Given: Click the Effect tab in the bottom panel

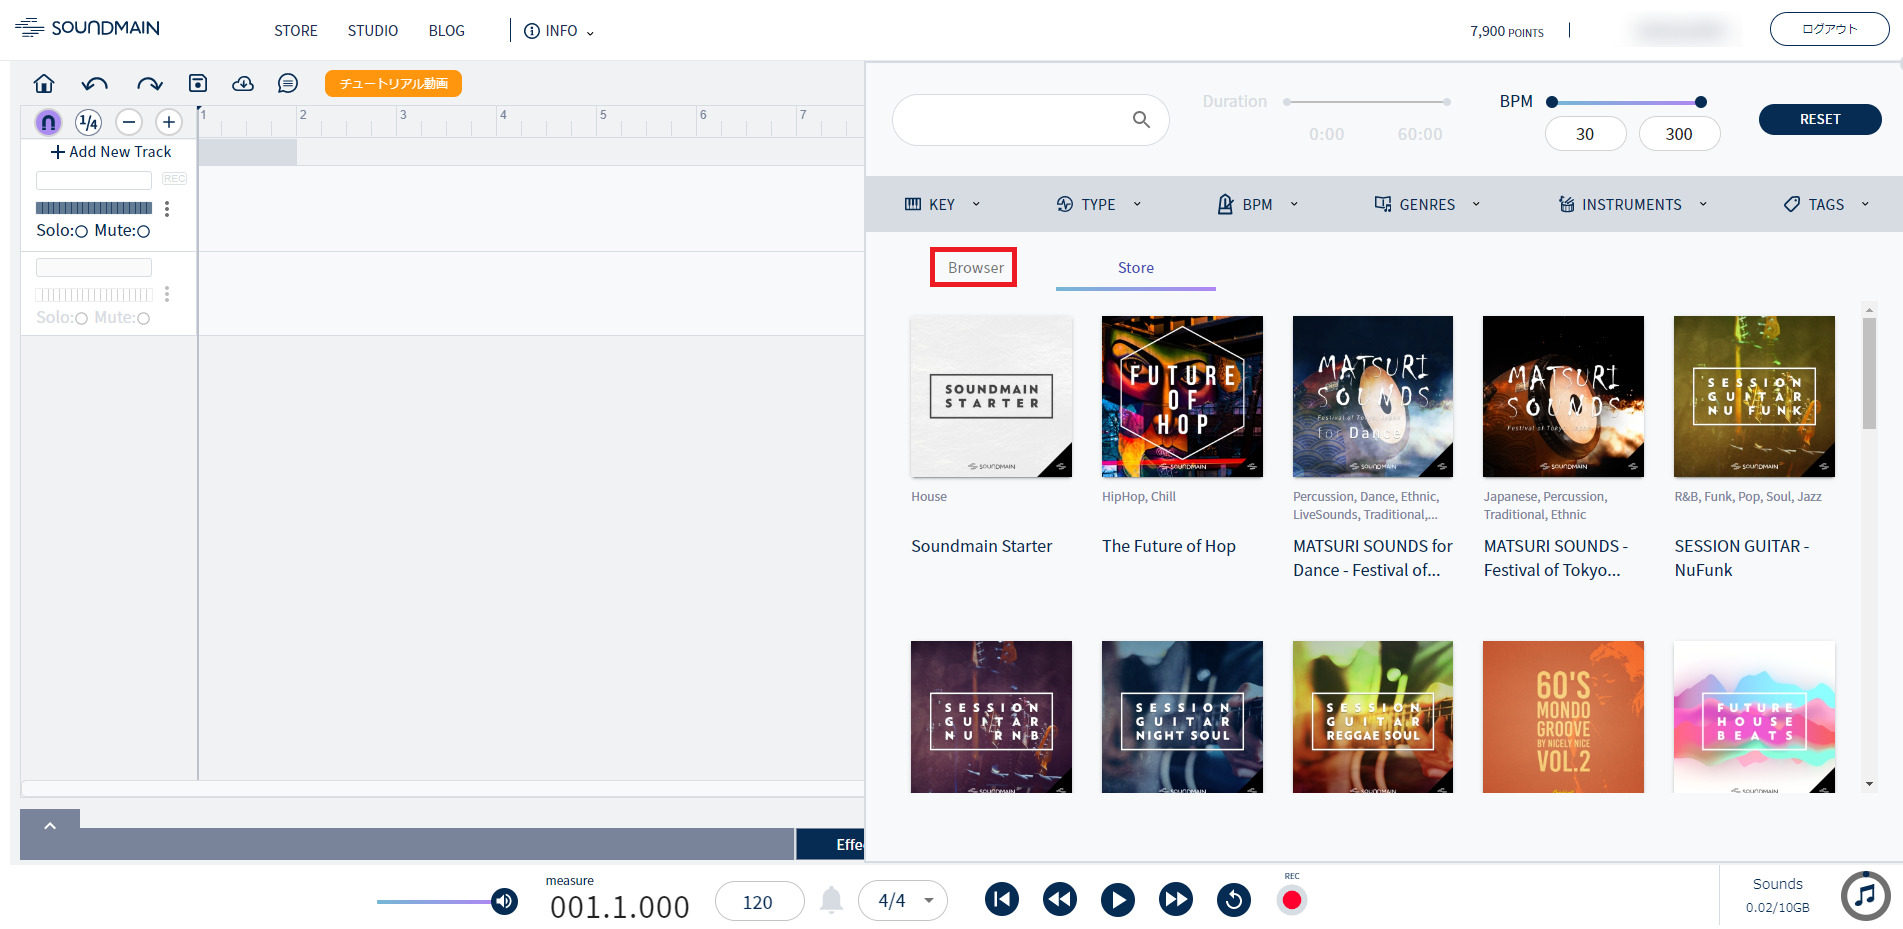Looking at the screenshot, I should [x=831, y=844].
